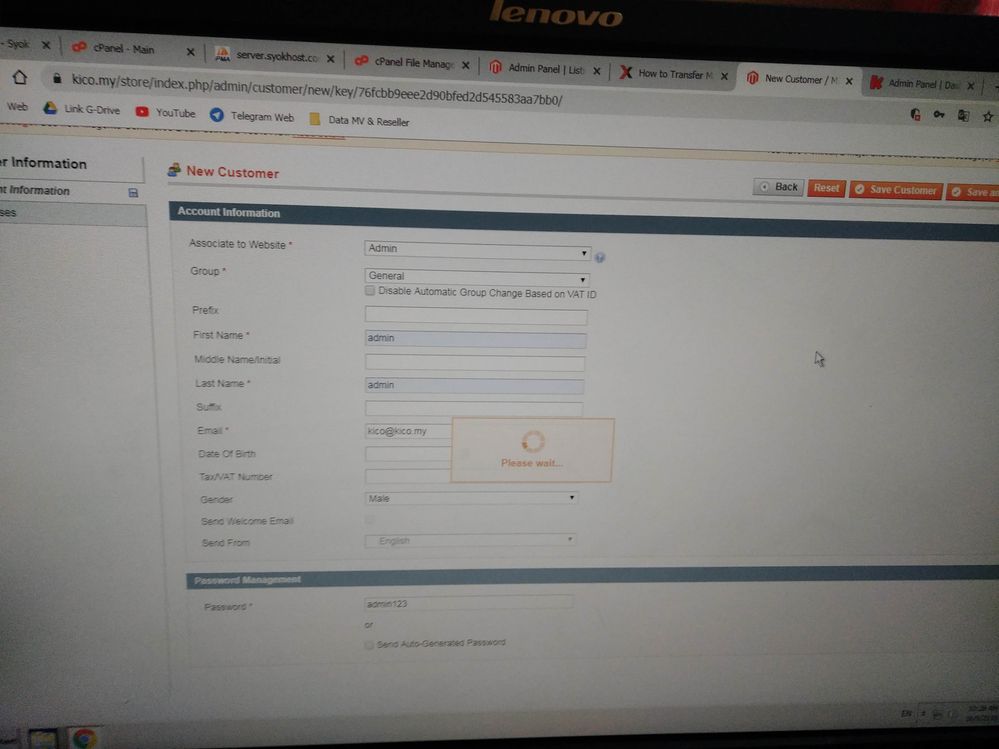Open the Associate to Website dropdown

coord(477,250)
